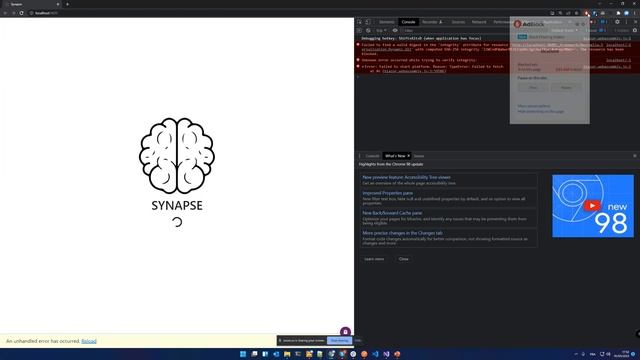Click Hide on the screen sharing bar

coord(358,340)
